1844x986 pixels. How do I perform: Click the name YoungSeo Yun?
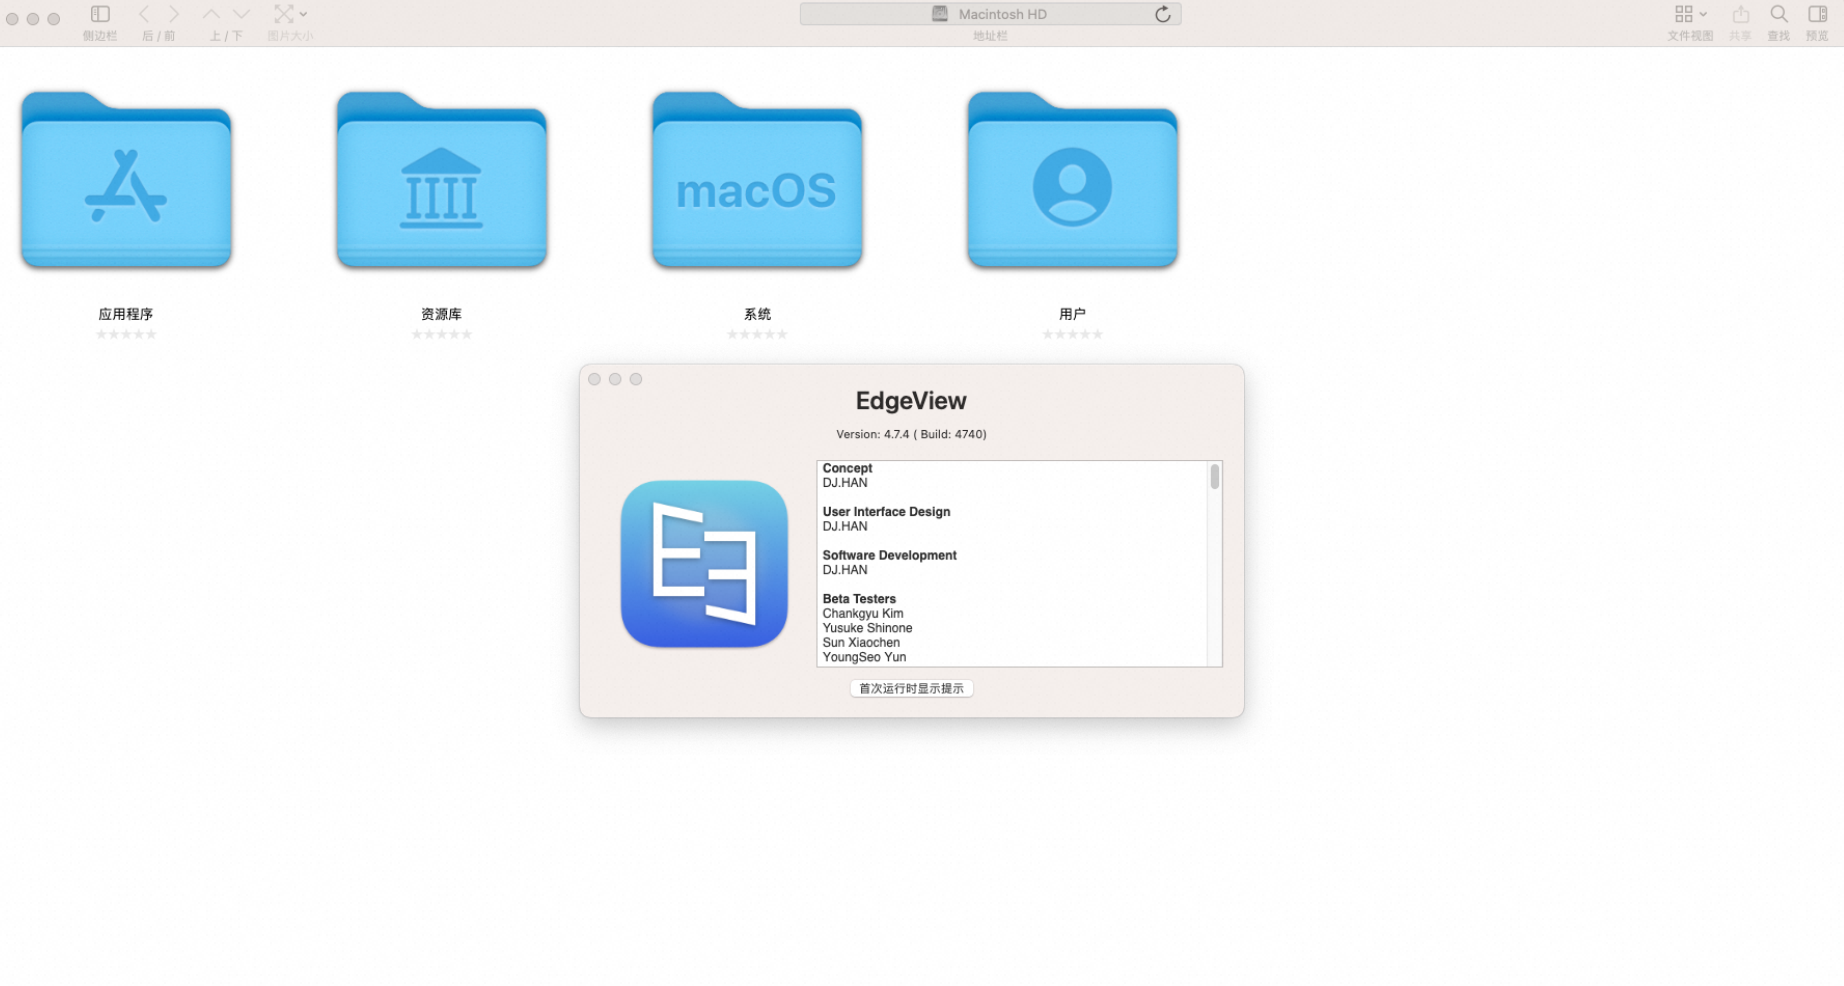pos(864,657)
